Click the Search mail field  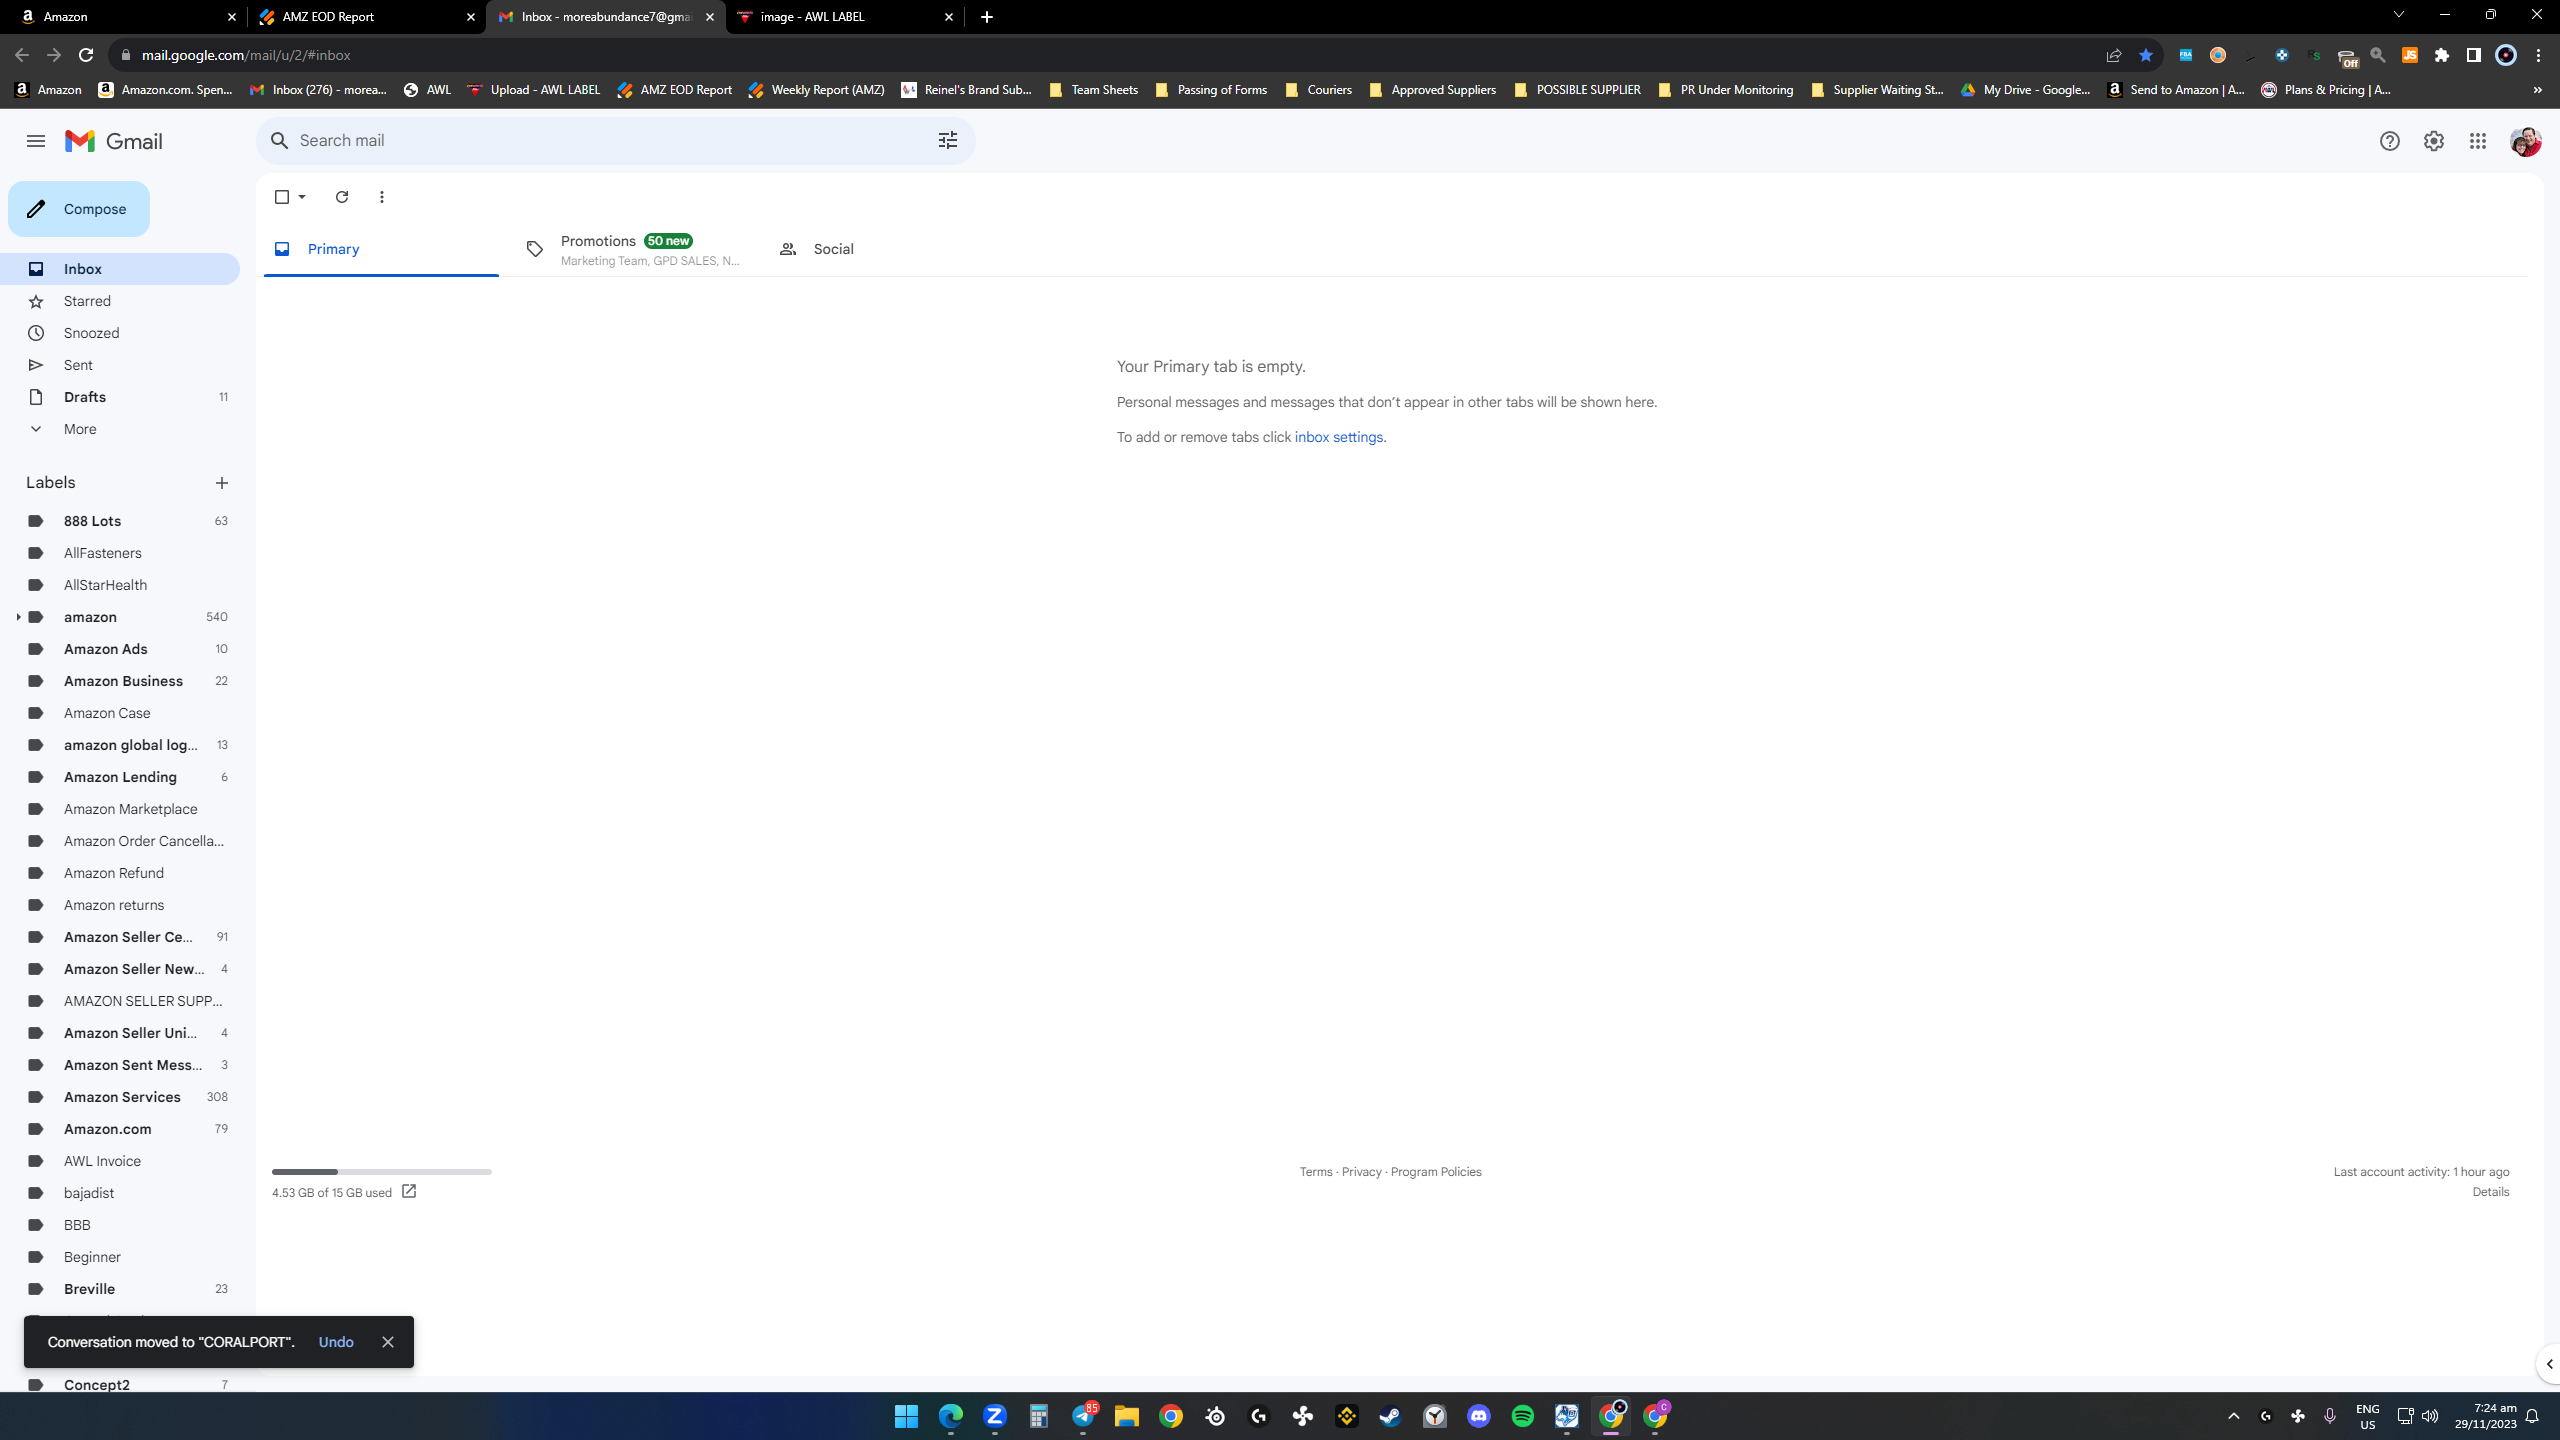point(615,141)
